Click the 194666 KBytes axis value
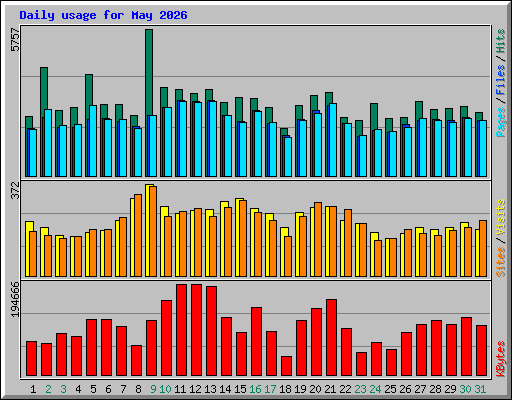 (15, 299)
